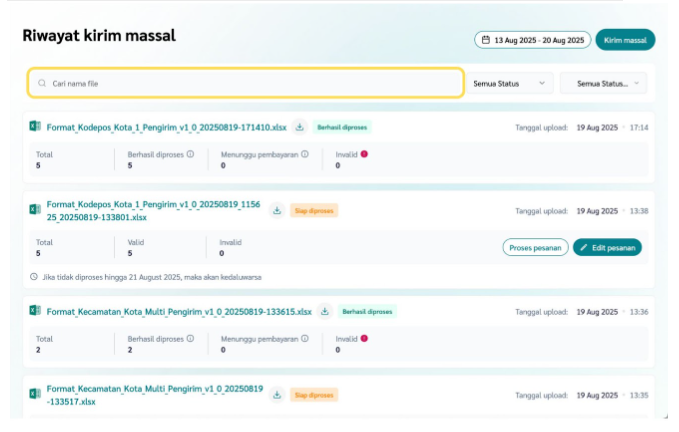
Task: Open the 'Semua Status' dropdown next to search
Action: pos(511,83)
